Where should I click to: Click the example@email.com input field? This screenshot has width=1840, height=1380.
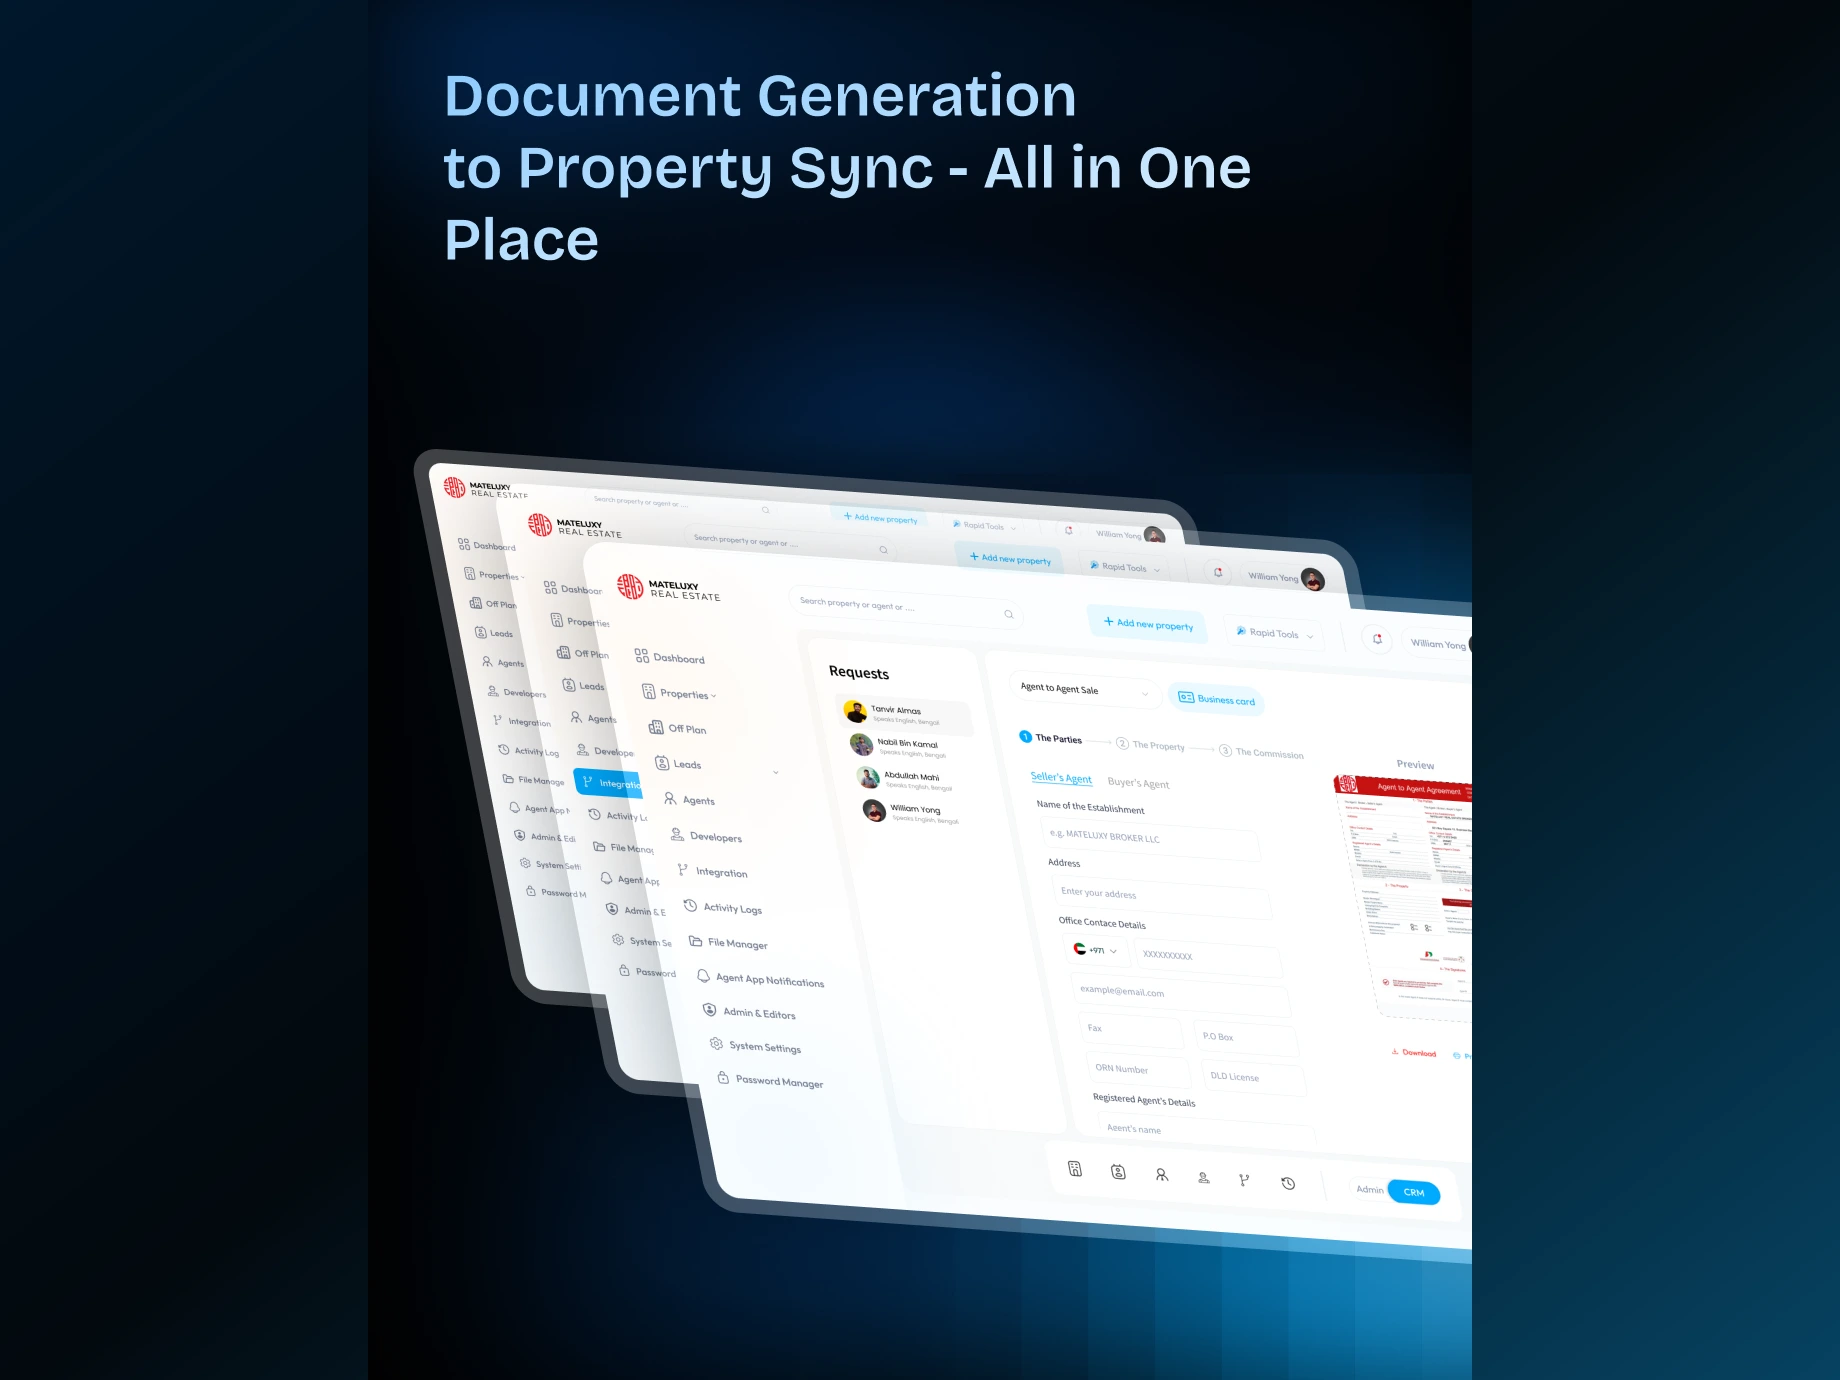click(x=1182, y=996)
